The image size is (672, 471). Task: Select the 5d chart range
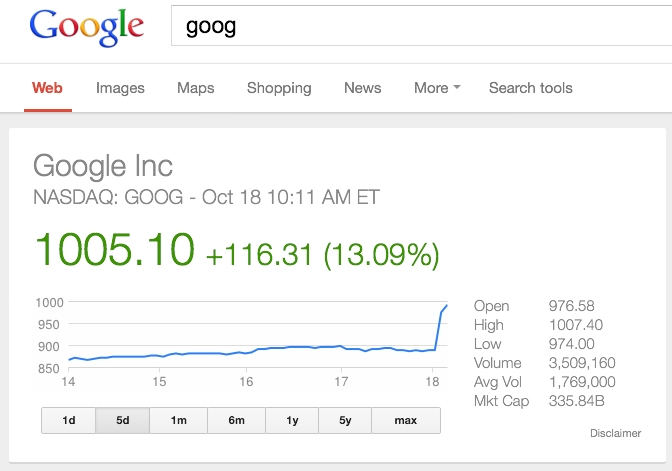click(123, 420)
